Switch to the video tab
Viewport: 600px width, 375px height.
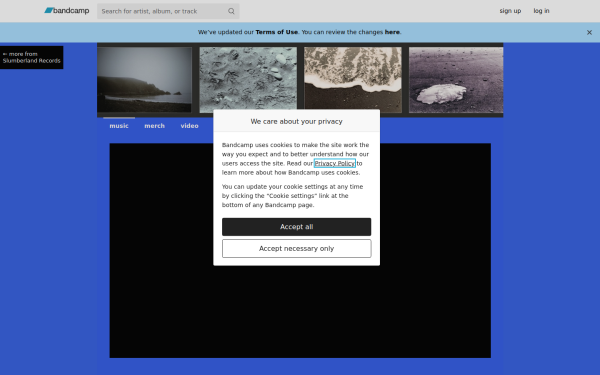coord(189,126)
